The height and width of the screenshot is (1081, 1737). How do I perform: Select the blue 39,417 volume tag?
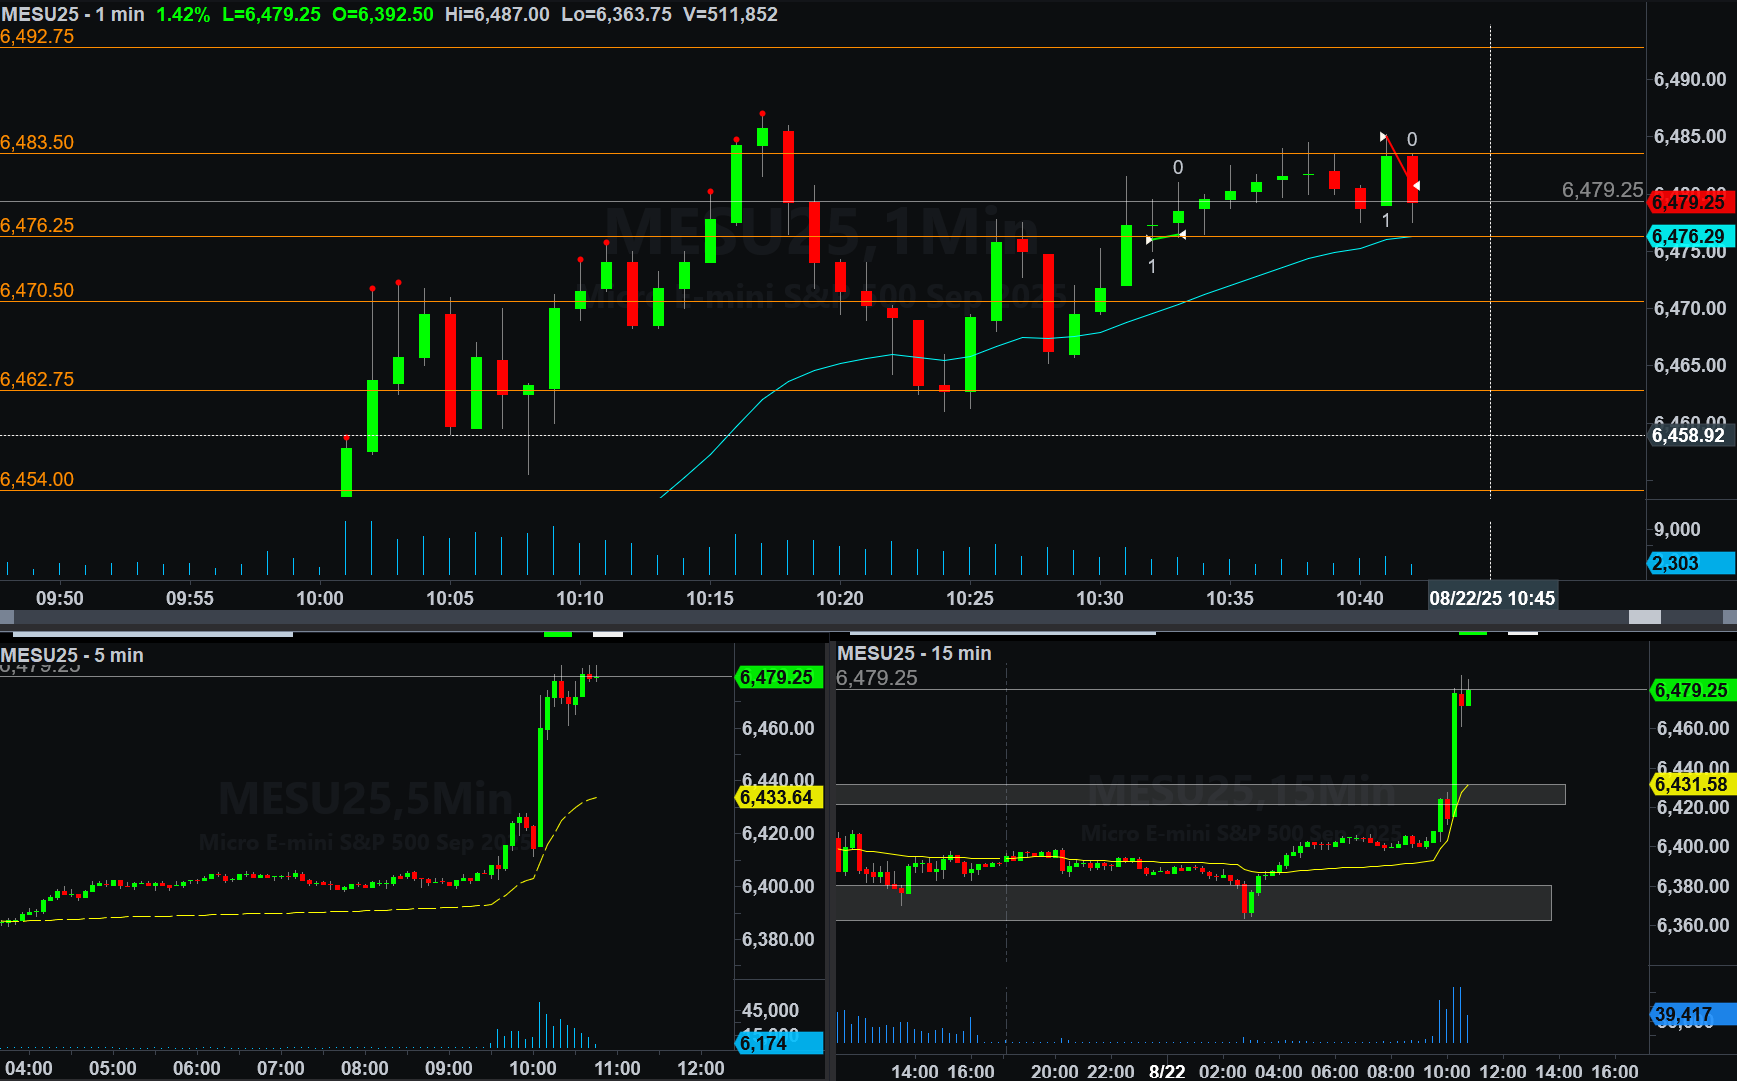pyautogui.click(x=1690, y=1015)
